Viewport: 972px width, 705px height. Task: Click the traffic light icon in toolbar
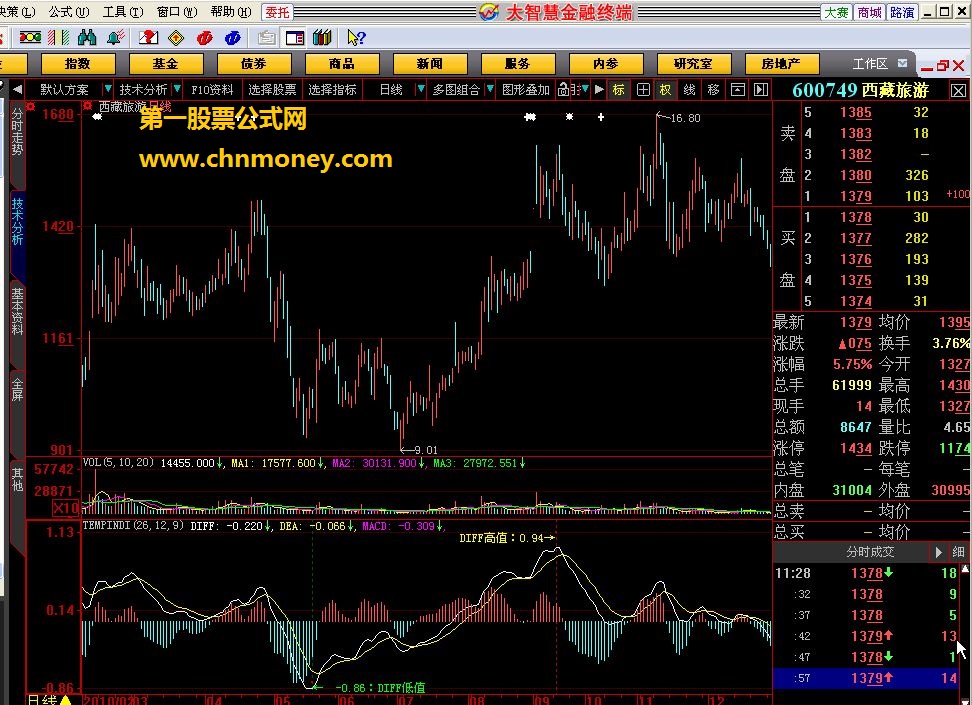(30, 38)
